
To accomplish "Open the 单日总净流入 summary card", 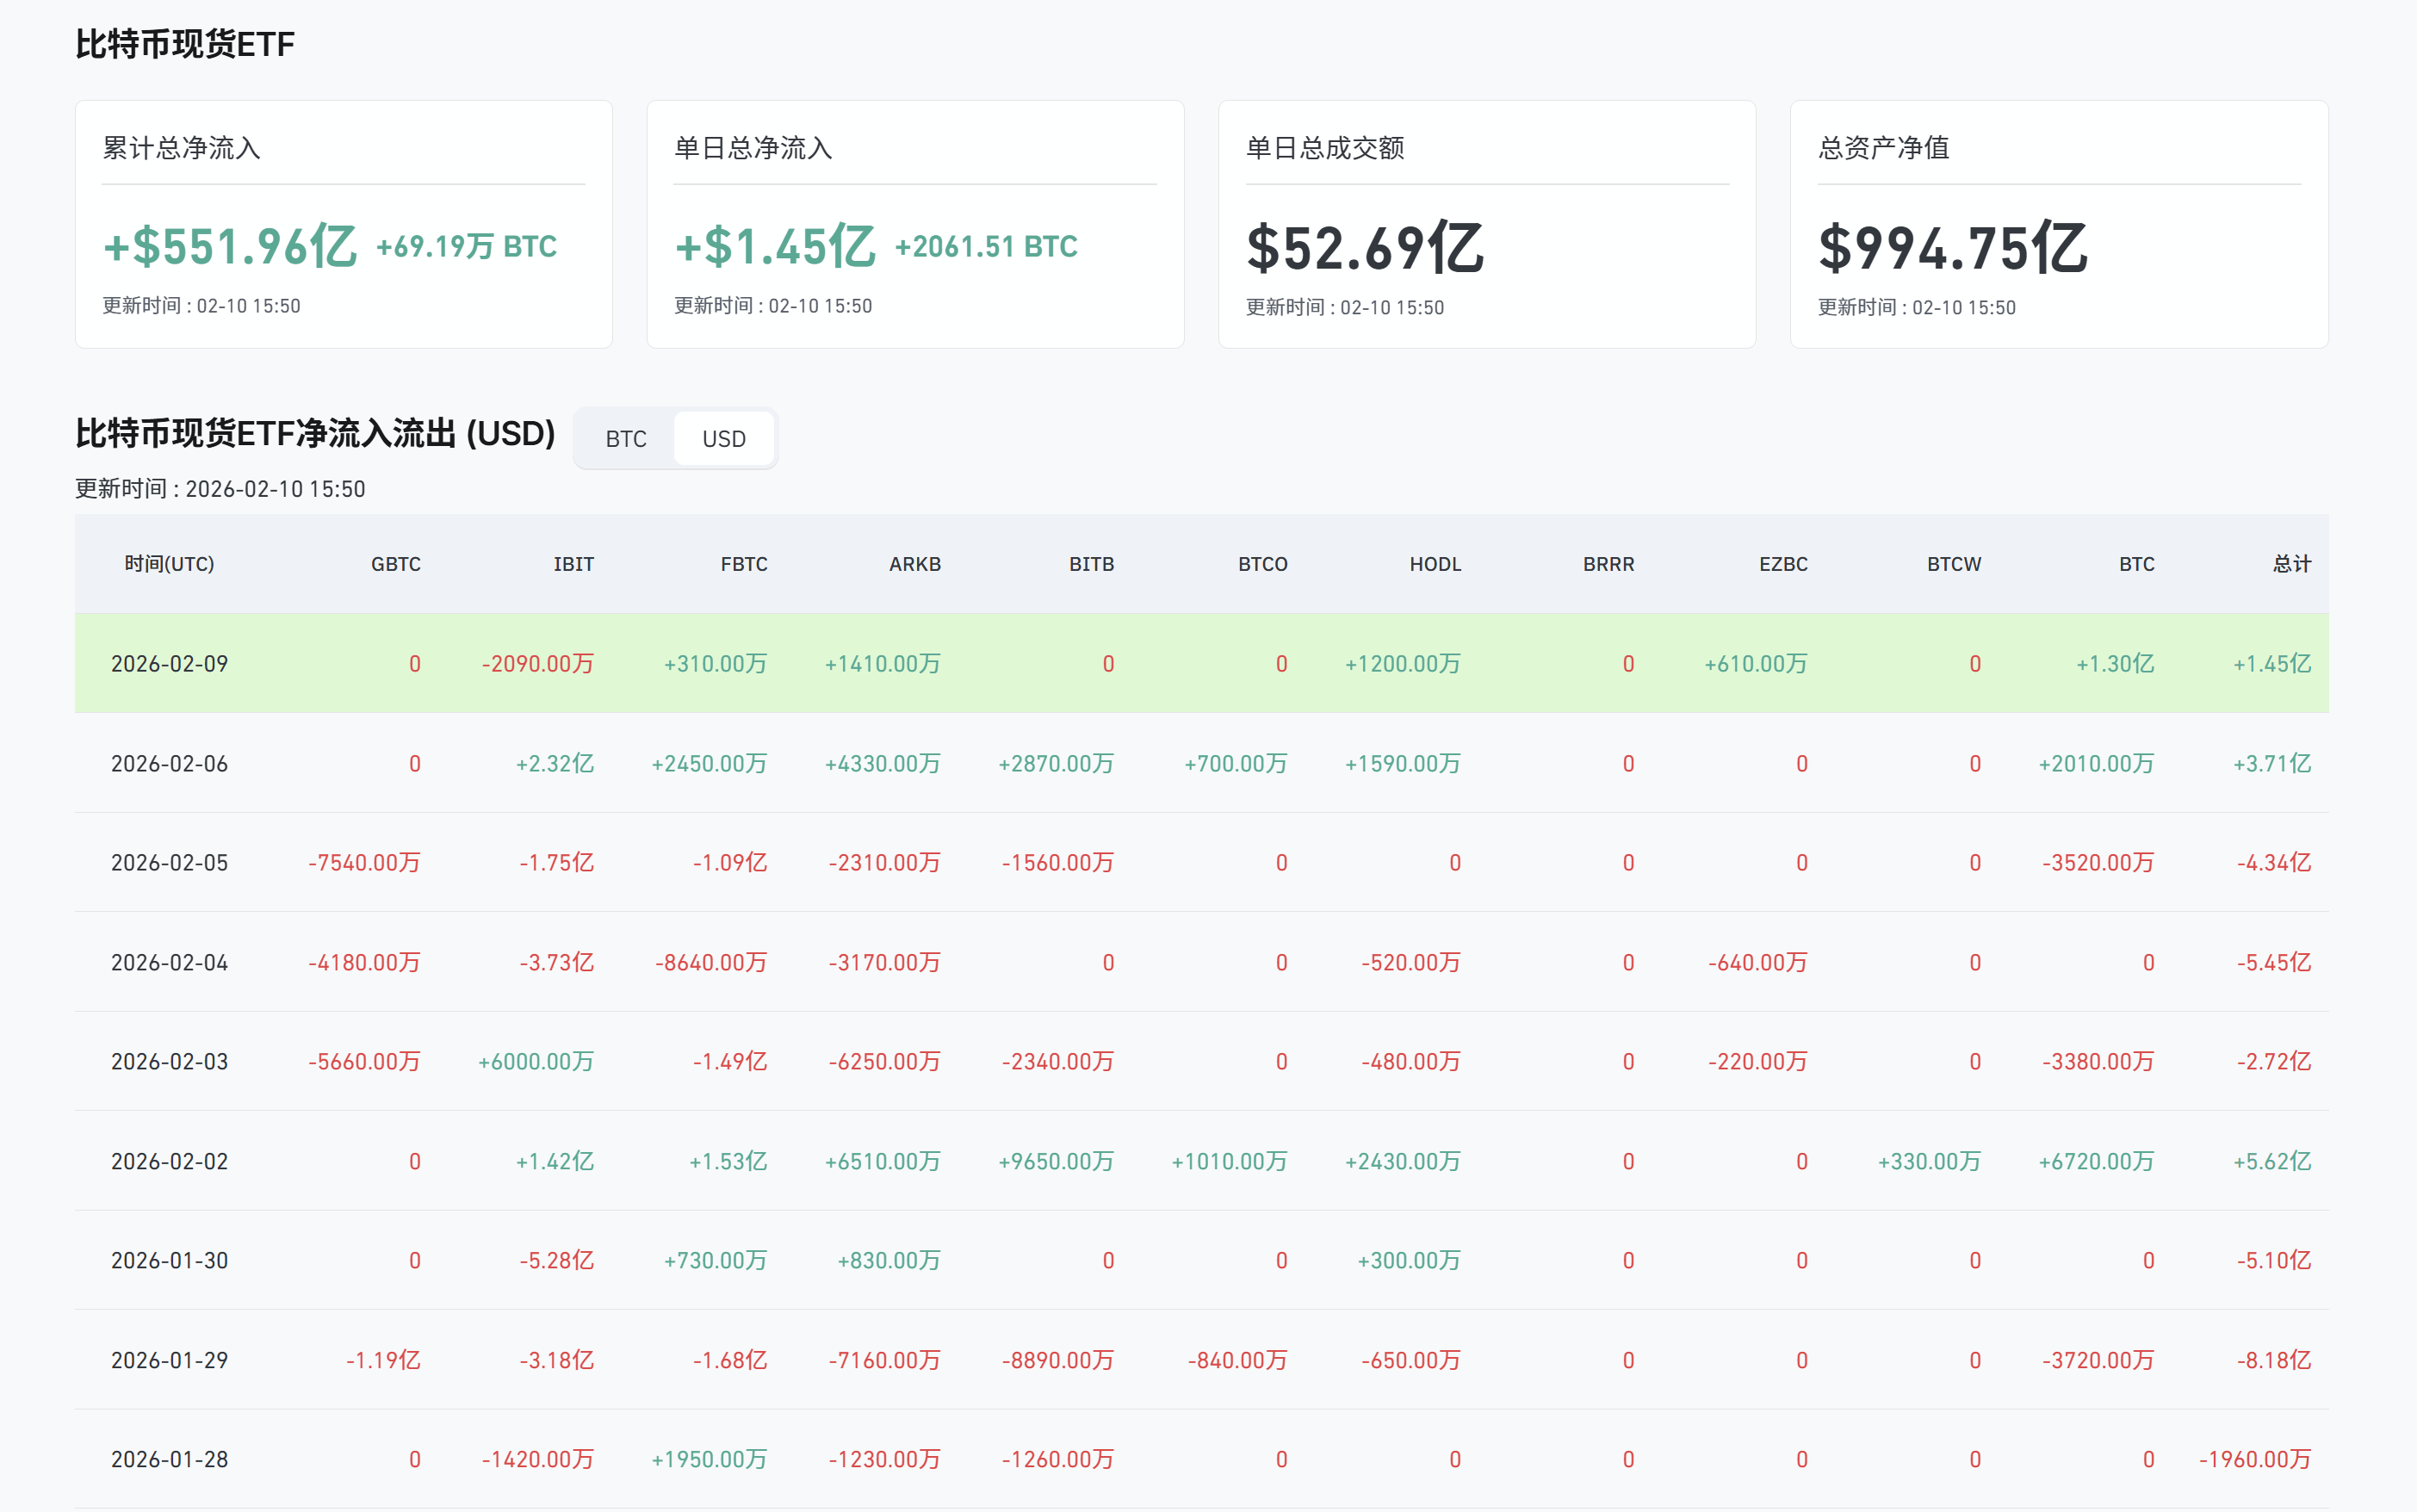I will point(915,224).
